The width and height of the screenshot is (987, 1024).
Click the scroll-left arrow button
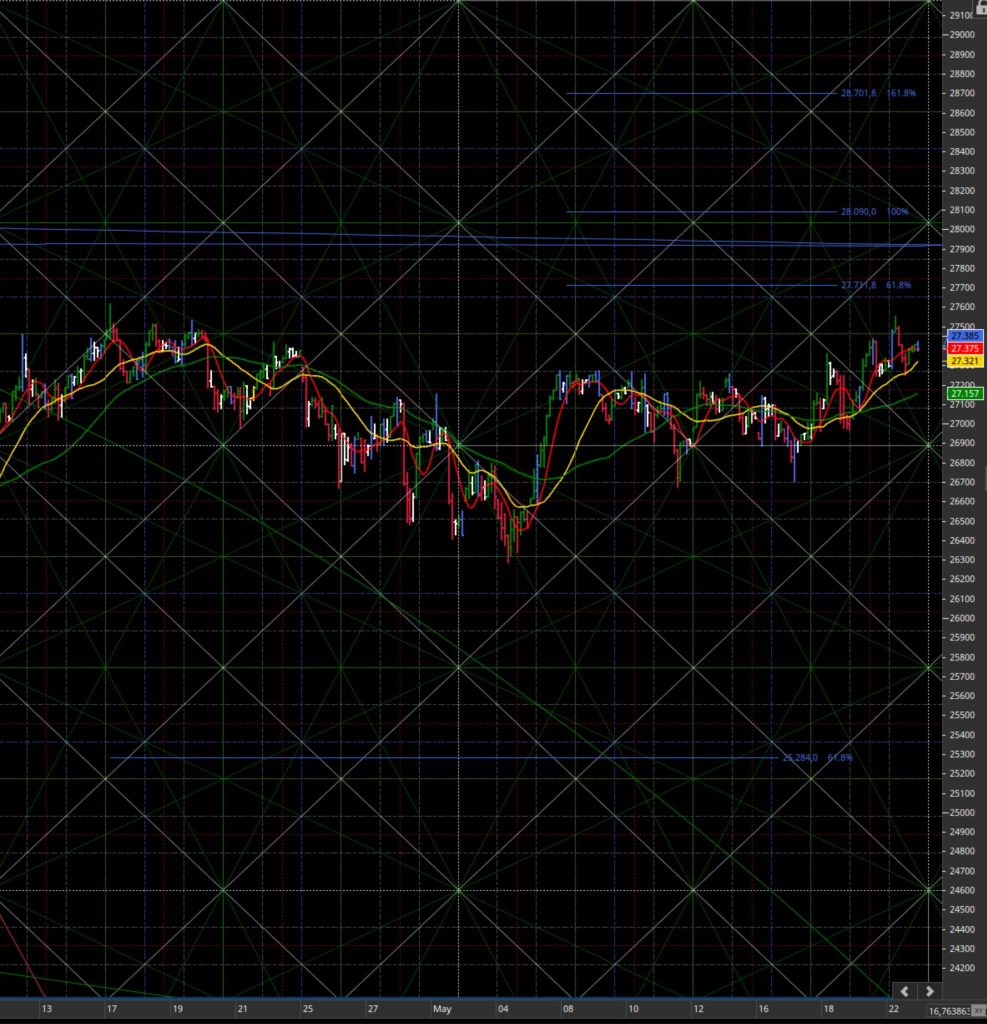pos(905,991)
